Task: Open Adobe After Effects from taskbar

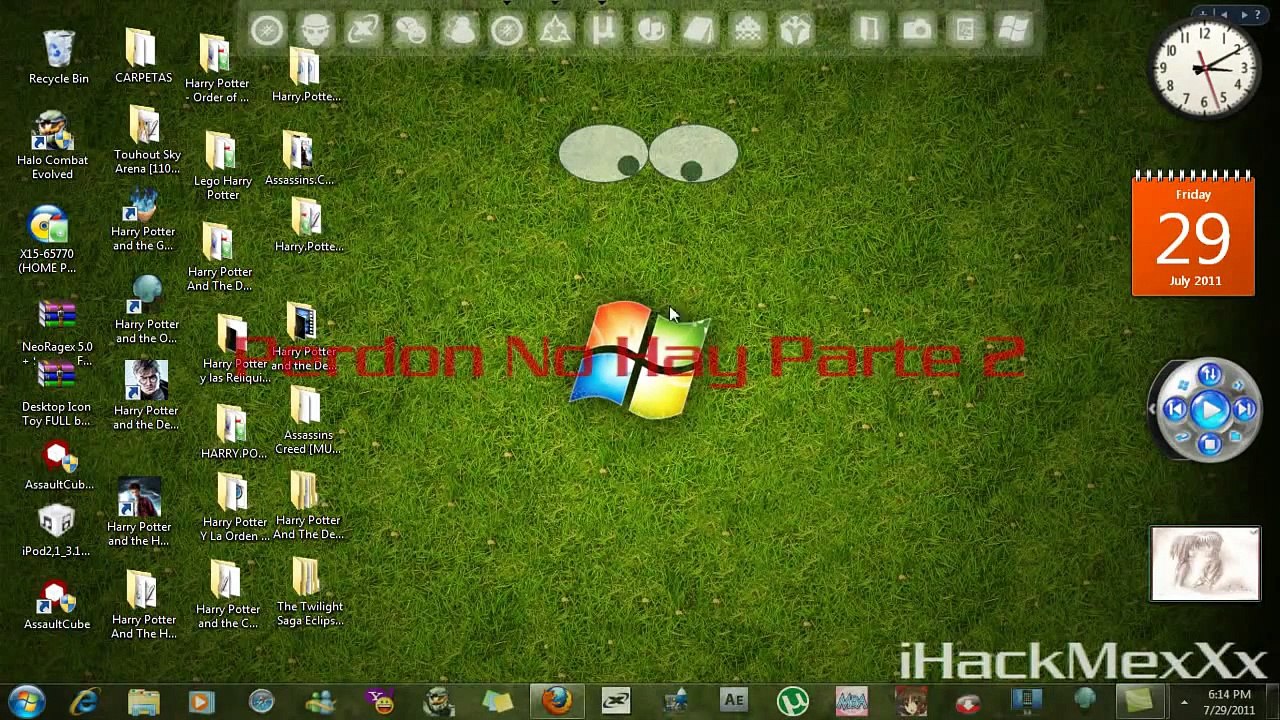Action: (734, 702)
